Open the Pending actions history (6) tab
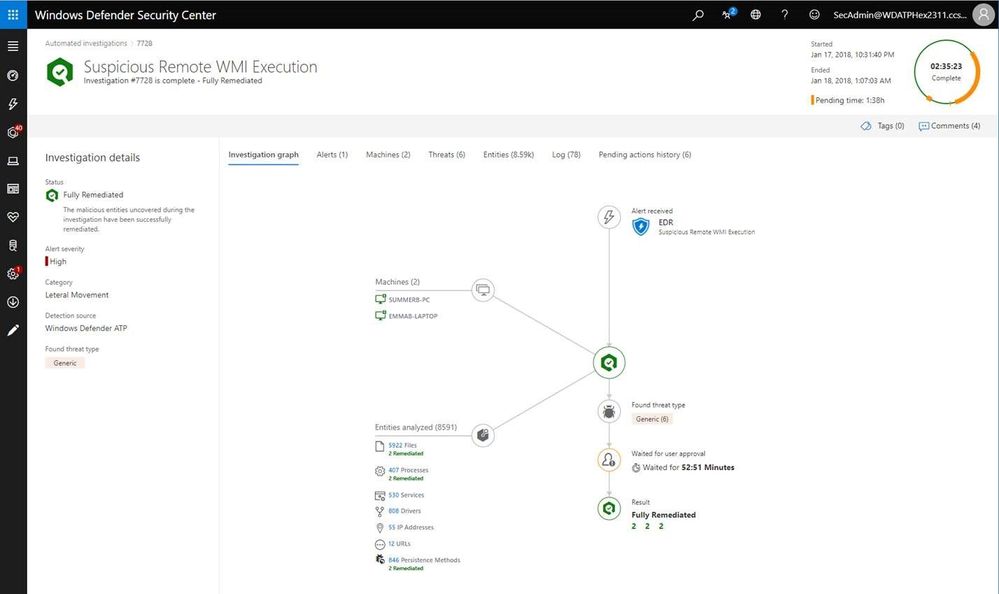Screen dimensions: 999x594 pyautogui.click(x=645, y=155)
